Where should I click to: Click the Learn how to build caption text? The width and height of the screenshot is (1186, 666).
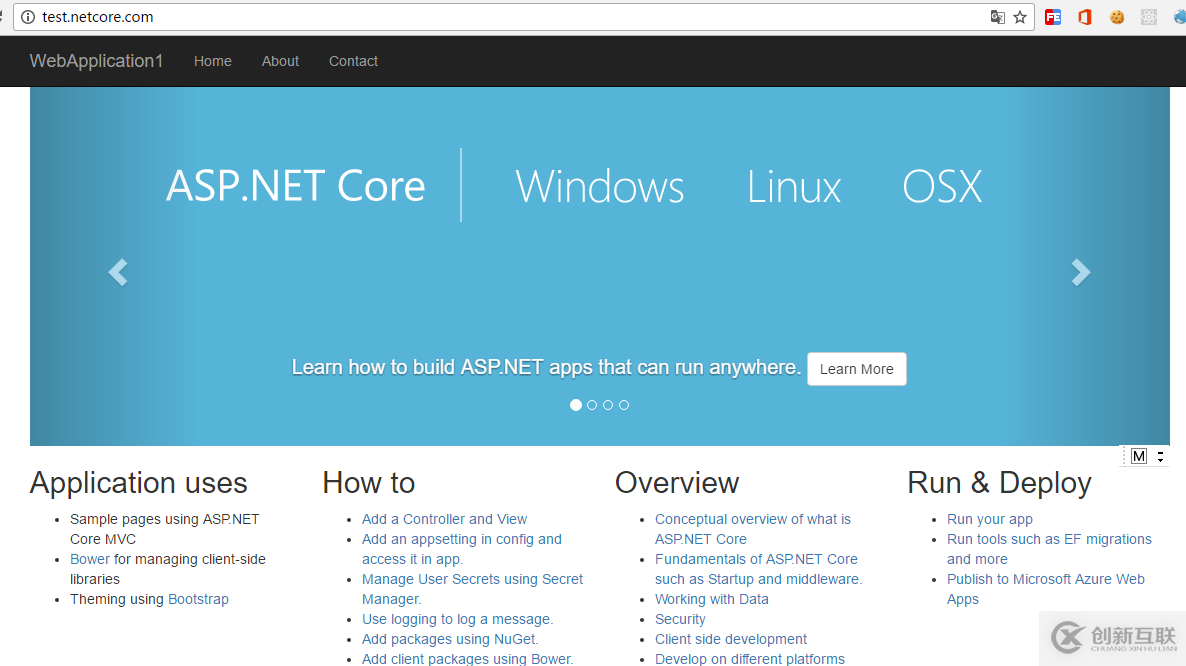(546, 367)
